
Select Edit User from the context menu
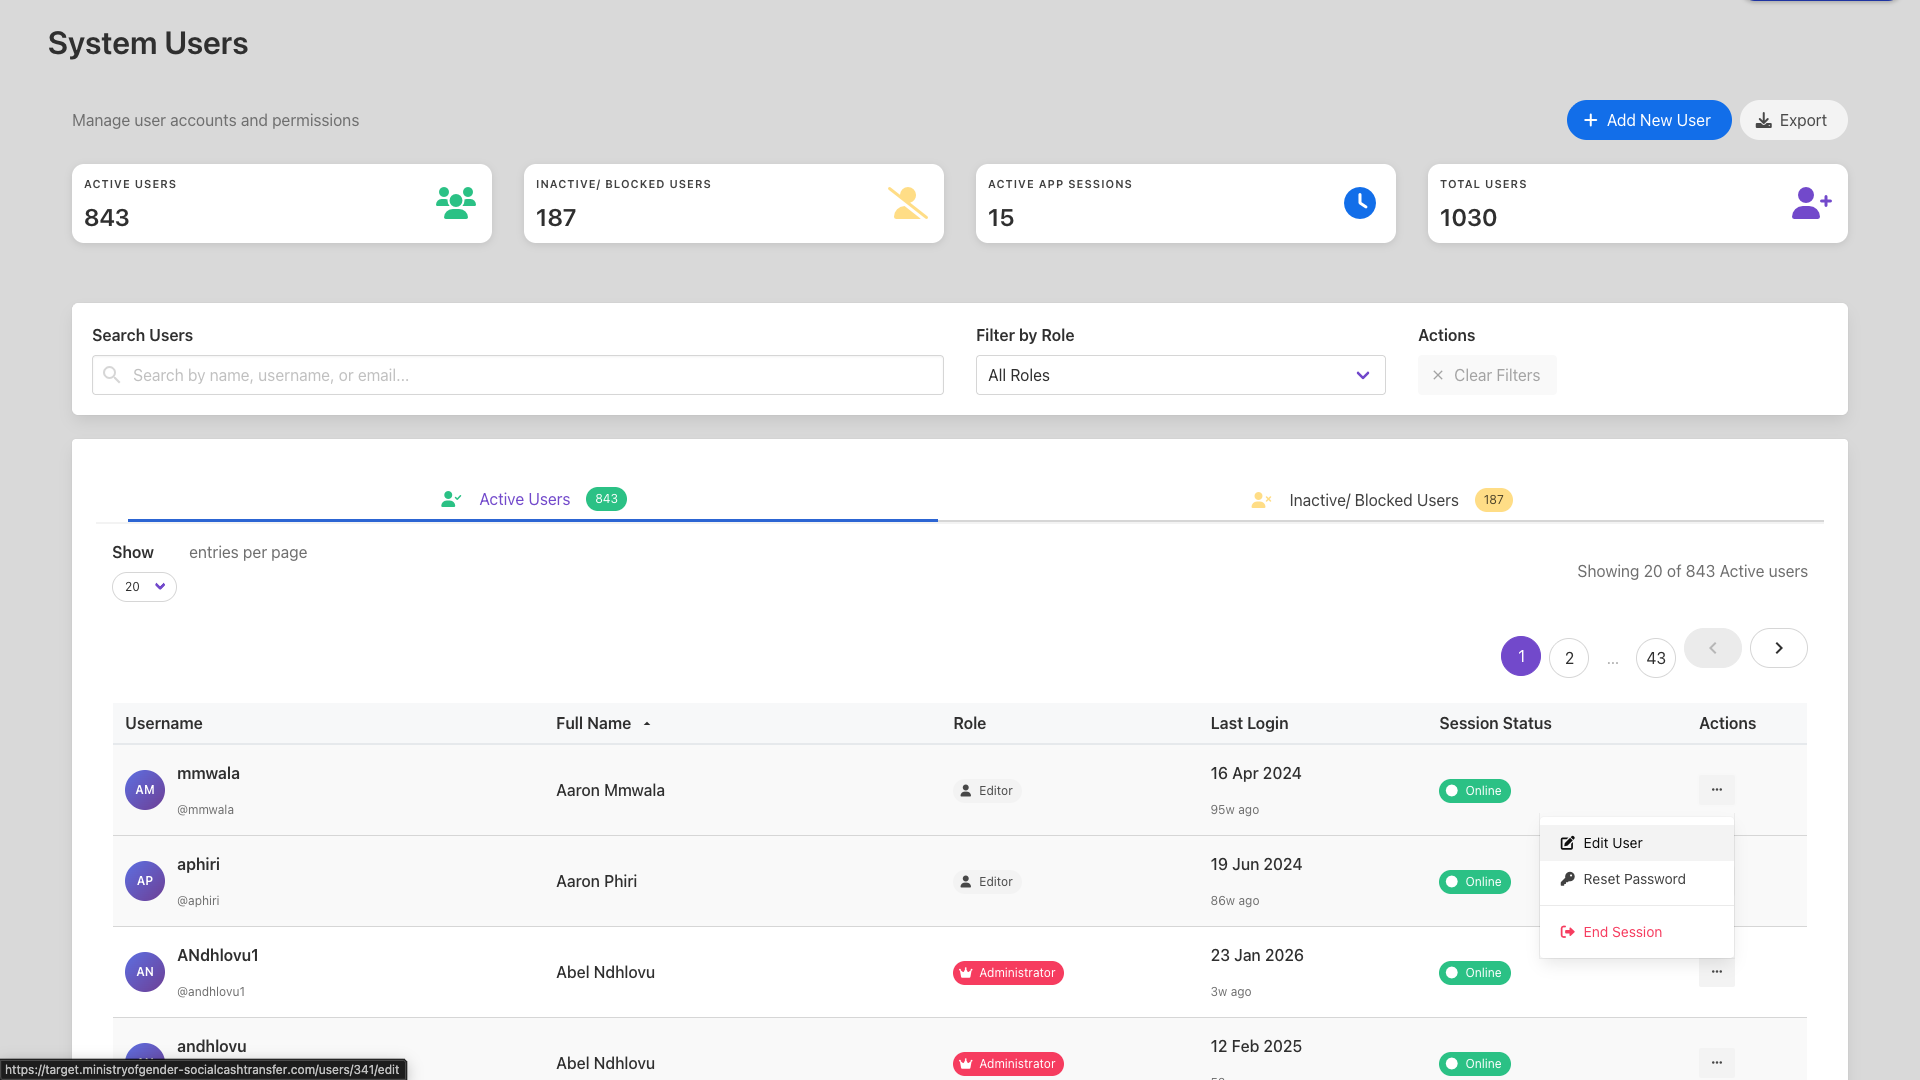1612,843
